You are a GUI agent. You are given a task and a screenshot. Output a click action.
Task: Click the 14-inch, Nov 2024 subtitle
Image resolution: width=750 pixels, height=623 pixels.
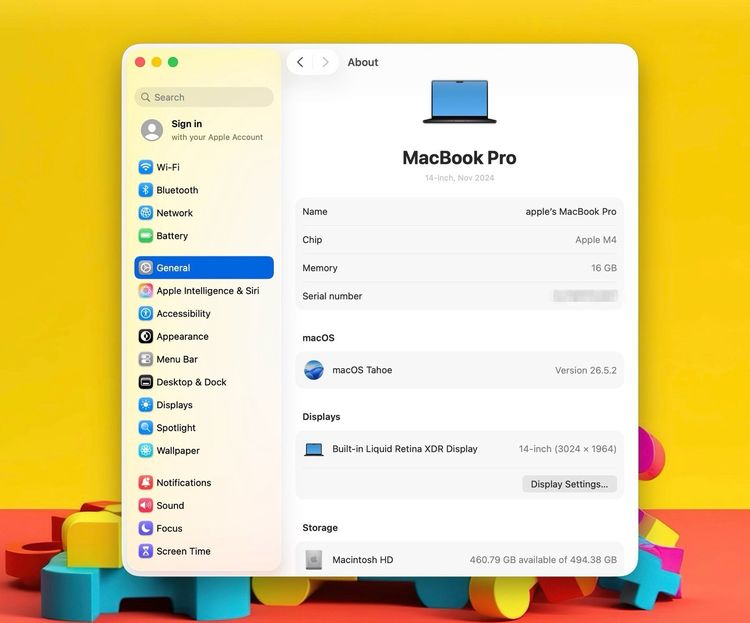pyautogui.click(x=460, y=178)
